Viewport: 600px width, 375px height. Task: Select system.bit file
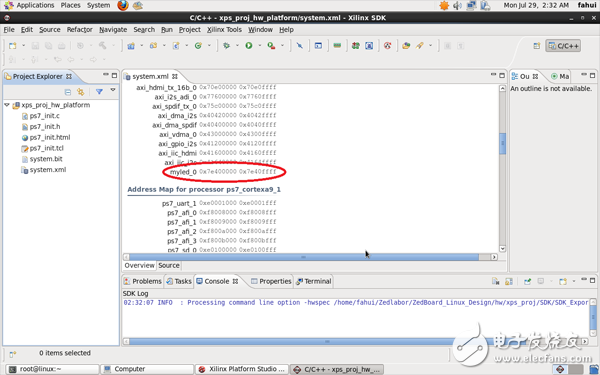point(46,159)
